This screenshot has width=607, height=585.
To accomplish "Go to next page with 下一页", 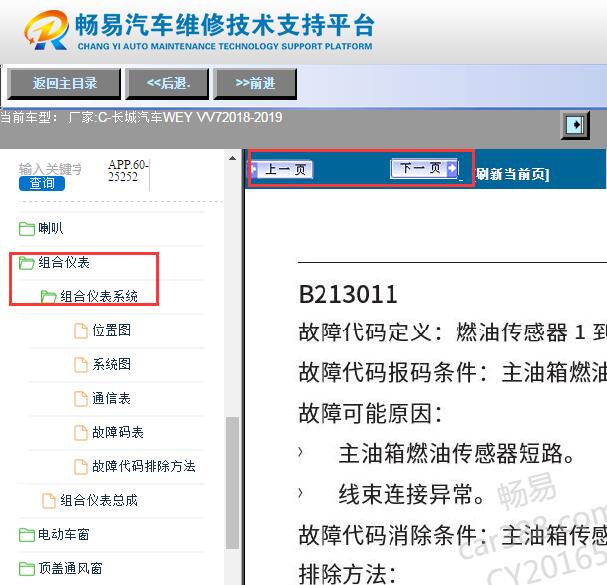I will pos(425,168).
